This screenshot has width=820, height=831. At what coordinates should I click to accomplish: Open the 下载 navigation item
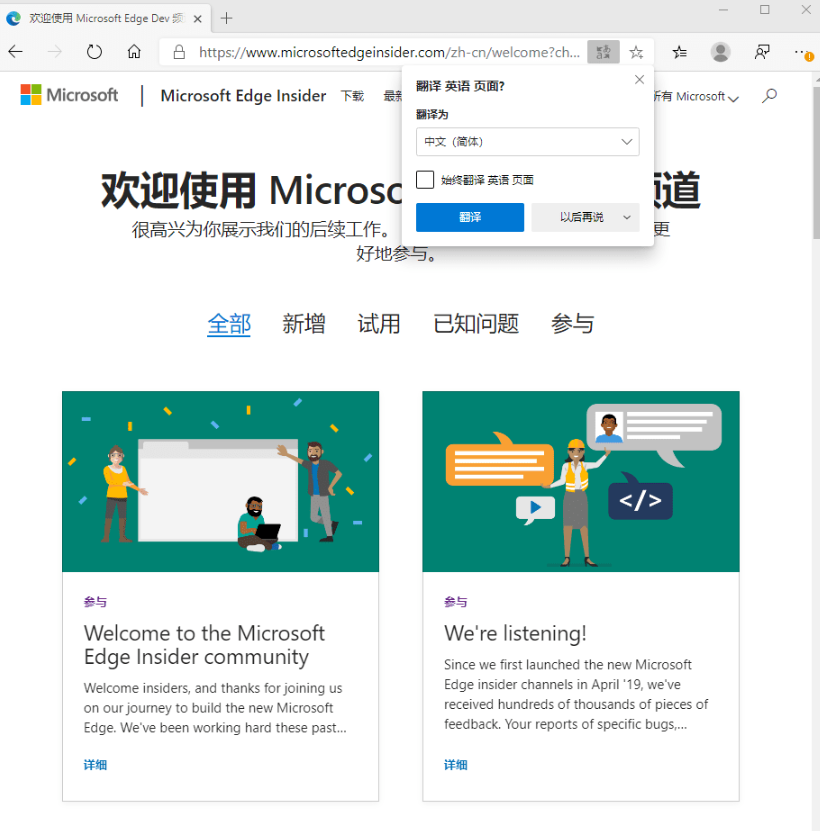352,96
